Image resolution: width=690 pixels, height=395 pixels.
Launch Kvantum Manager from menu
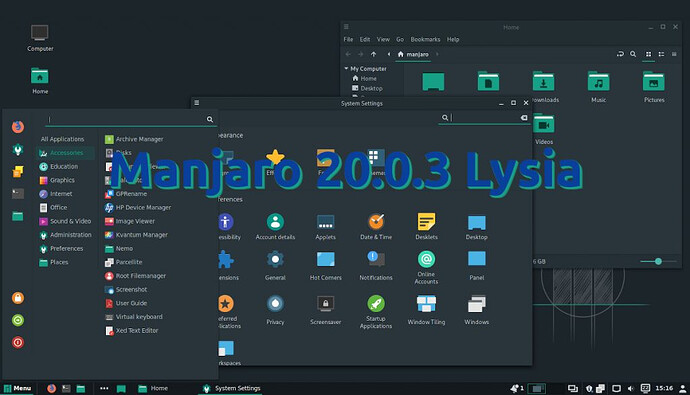[x=136, y=234]
